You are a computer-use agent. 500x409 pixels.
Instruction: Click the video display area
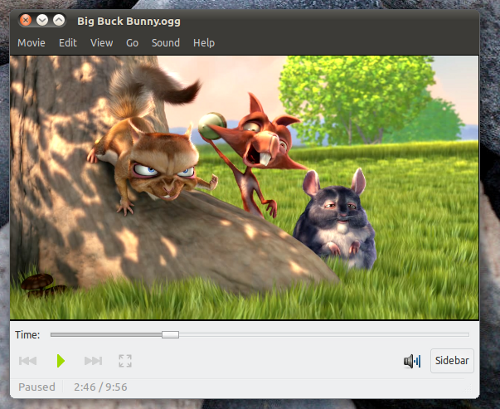244,188
